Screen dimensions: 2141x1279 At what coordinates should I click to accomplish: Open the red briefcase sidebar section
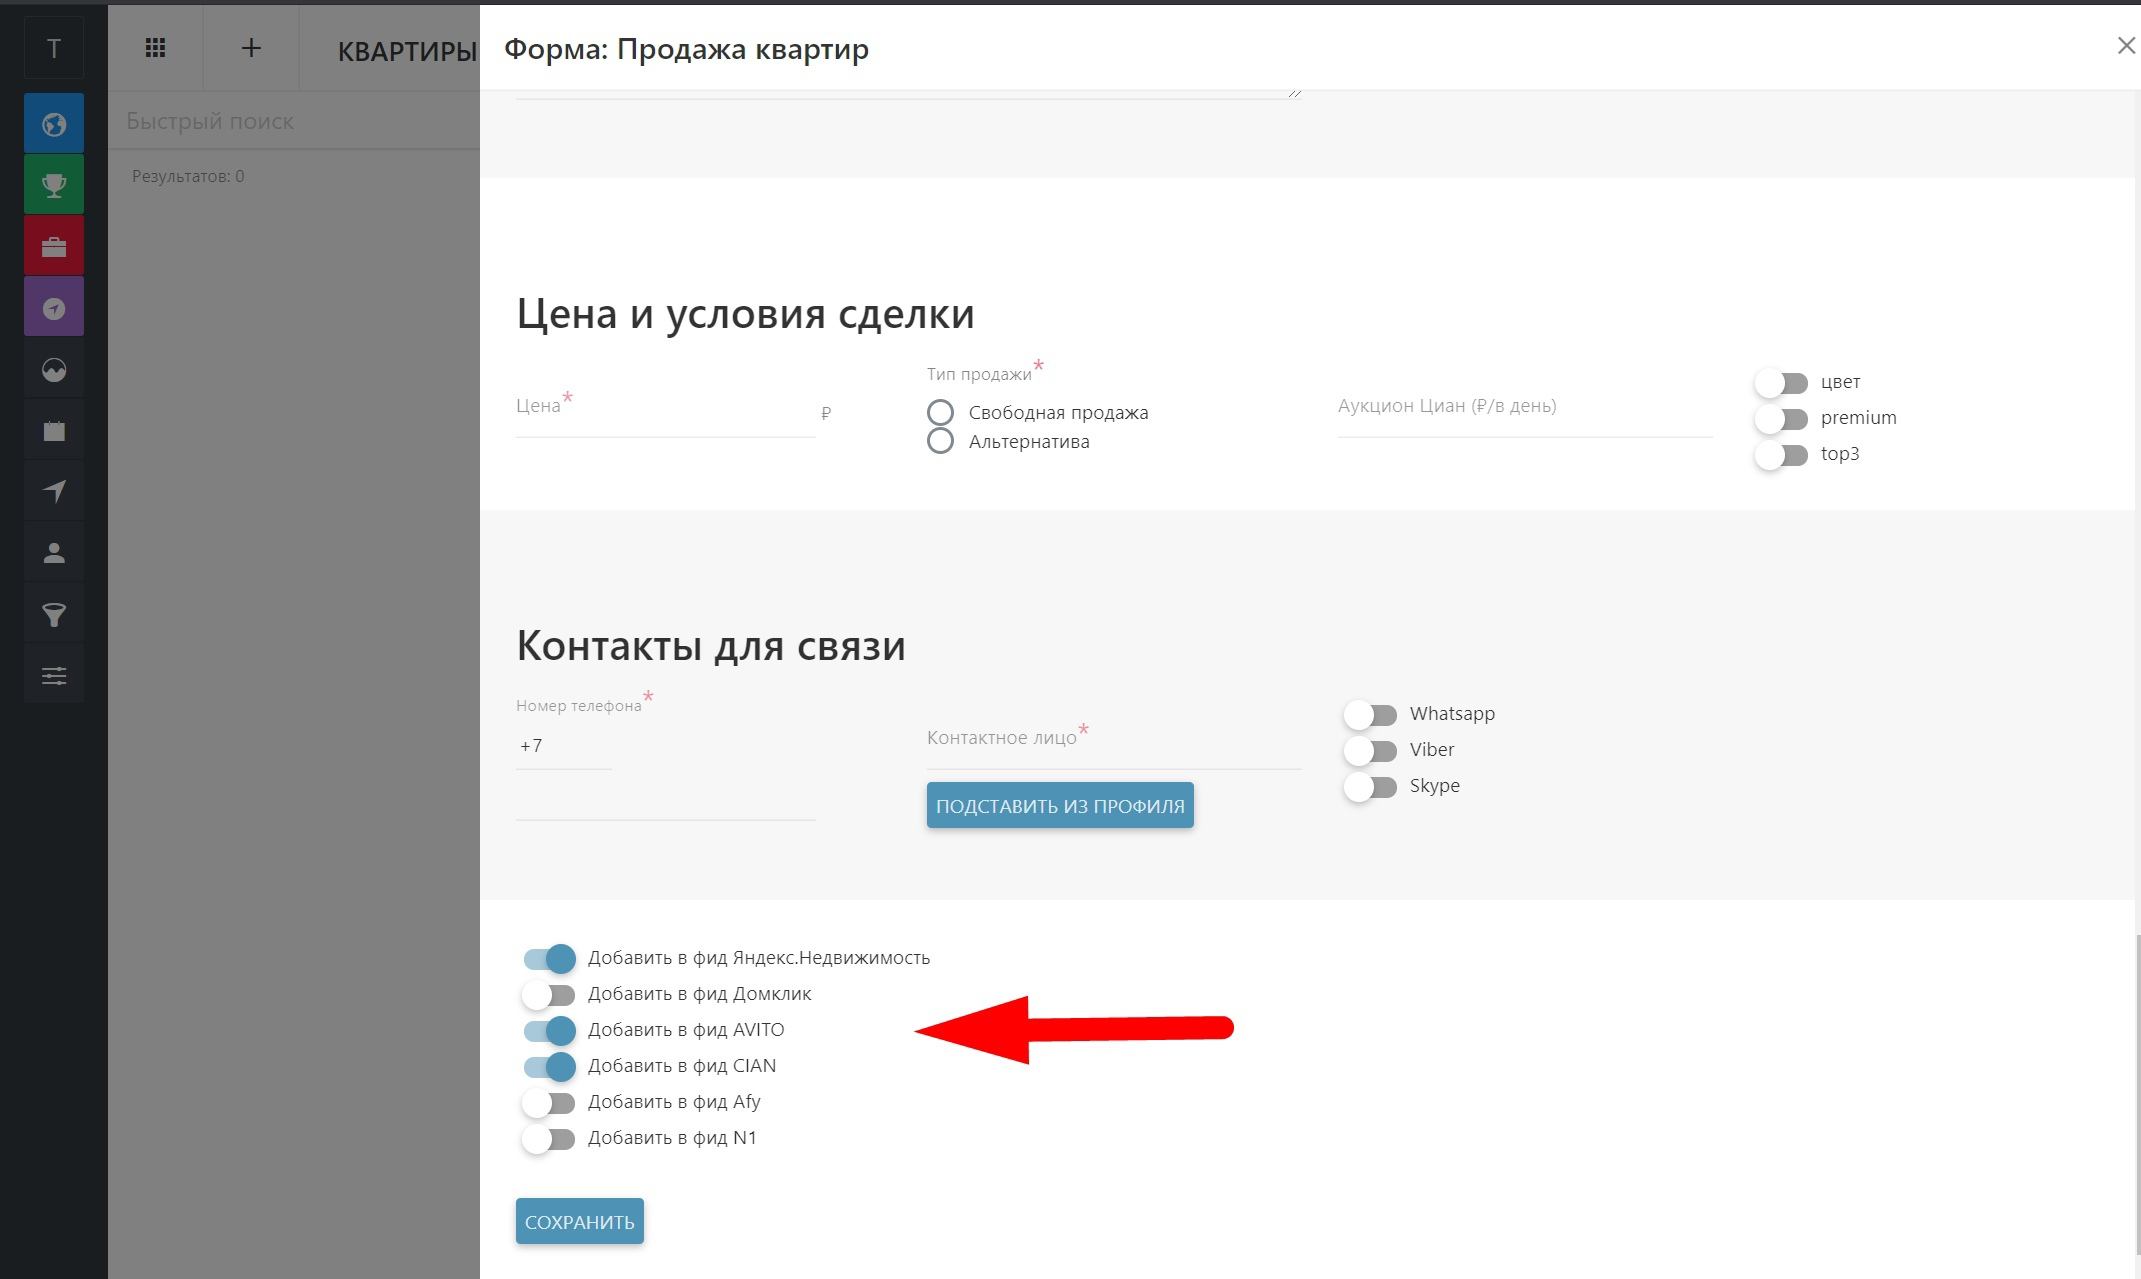click(54, 247)
